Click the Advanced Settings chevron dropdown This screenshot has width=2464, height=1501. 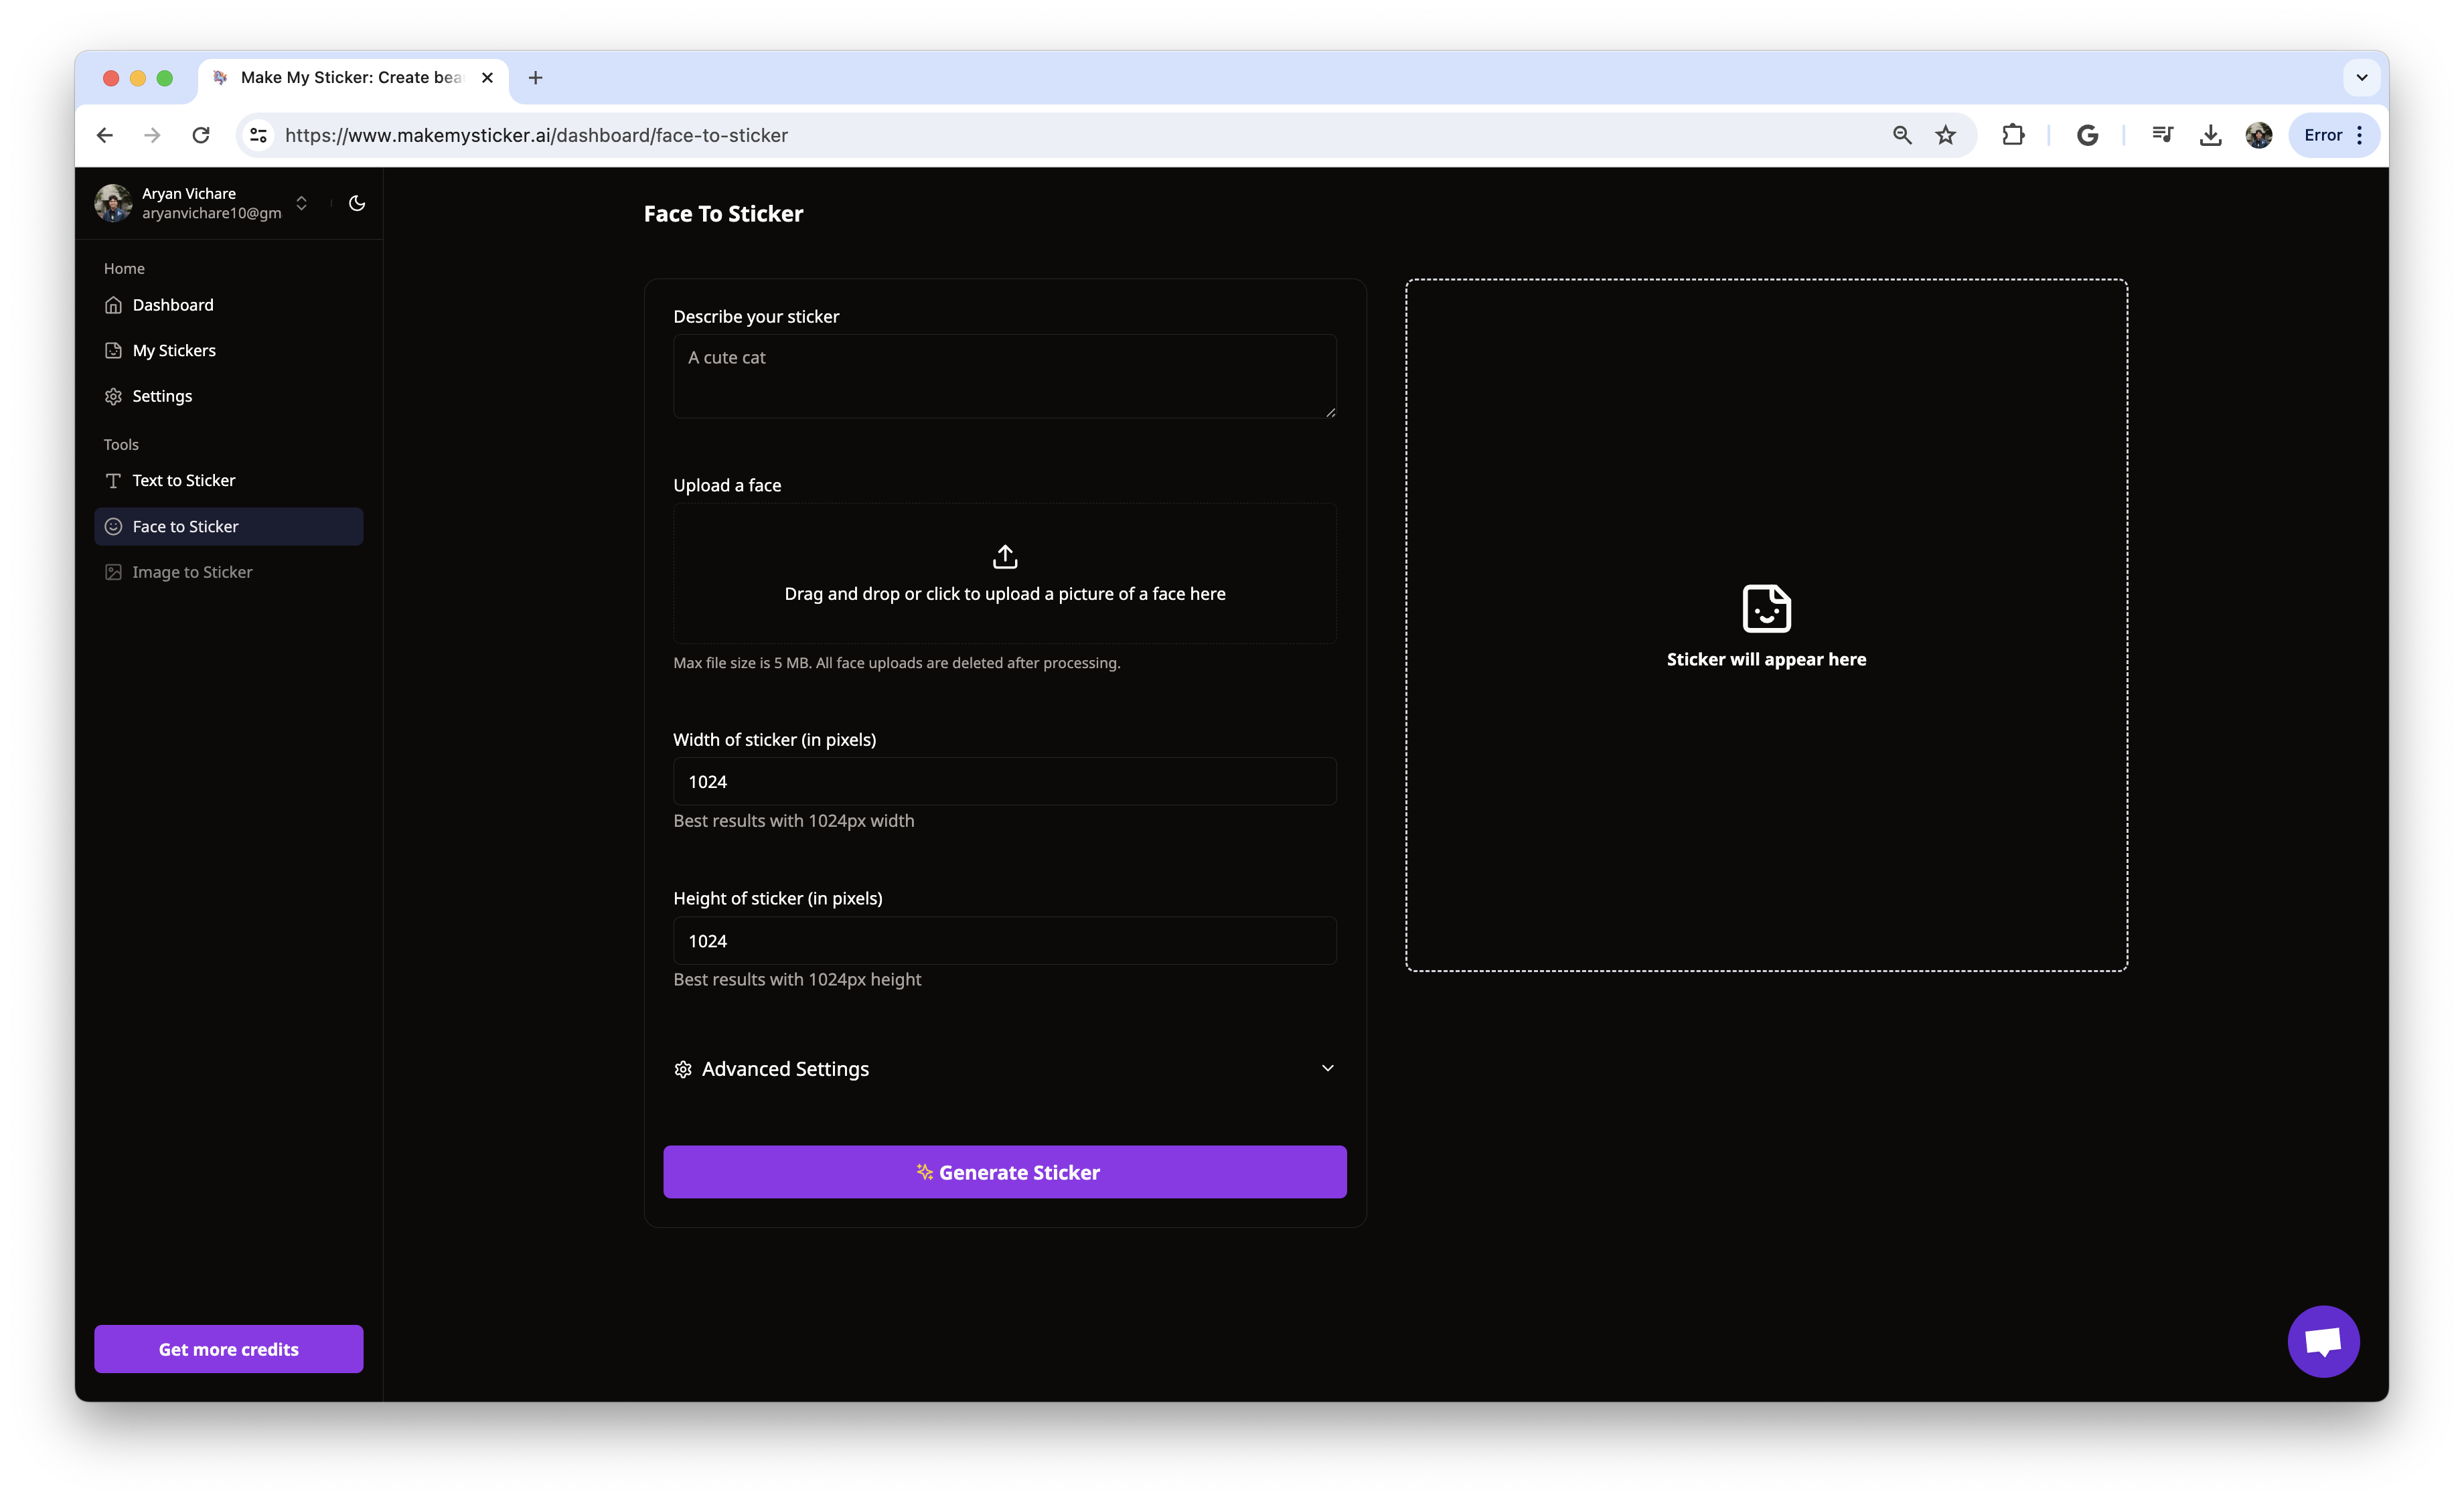(x=1329, y=1068)
